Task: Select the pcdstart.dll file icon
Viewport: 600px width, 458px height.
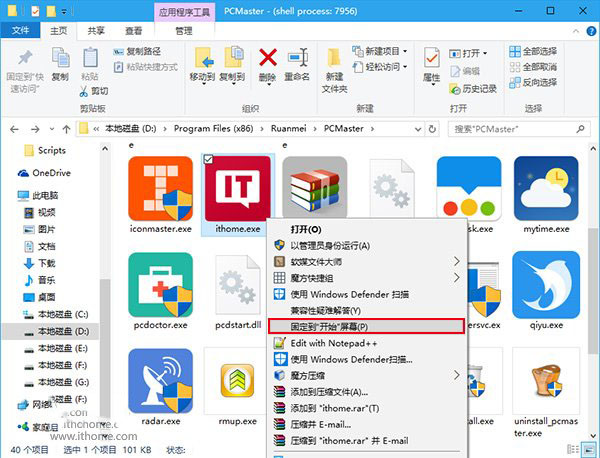Action: [x=238, y=285]
